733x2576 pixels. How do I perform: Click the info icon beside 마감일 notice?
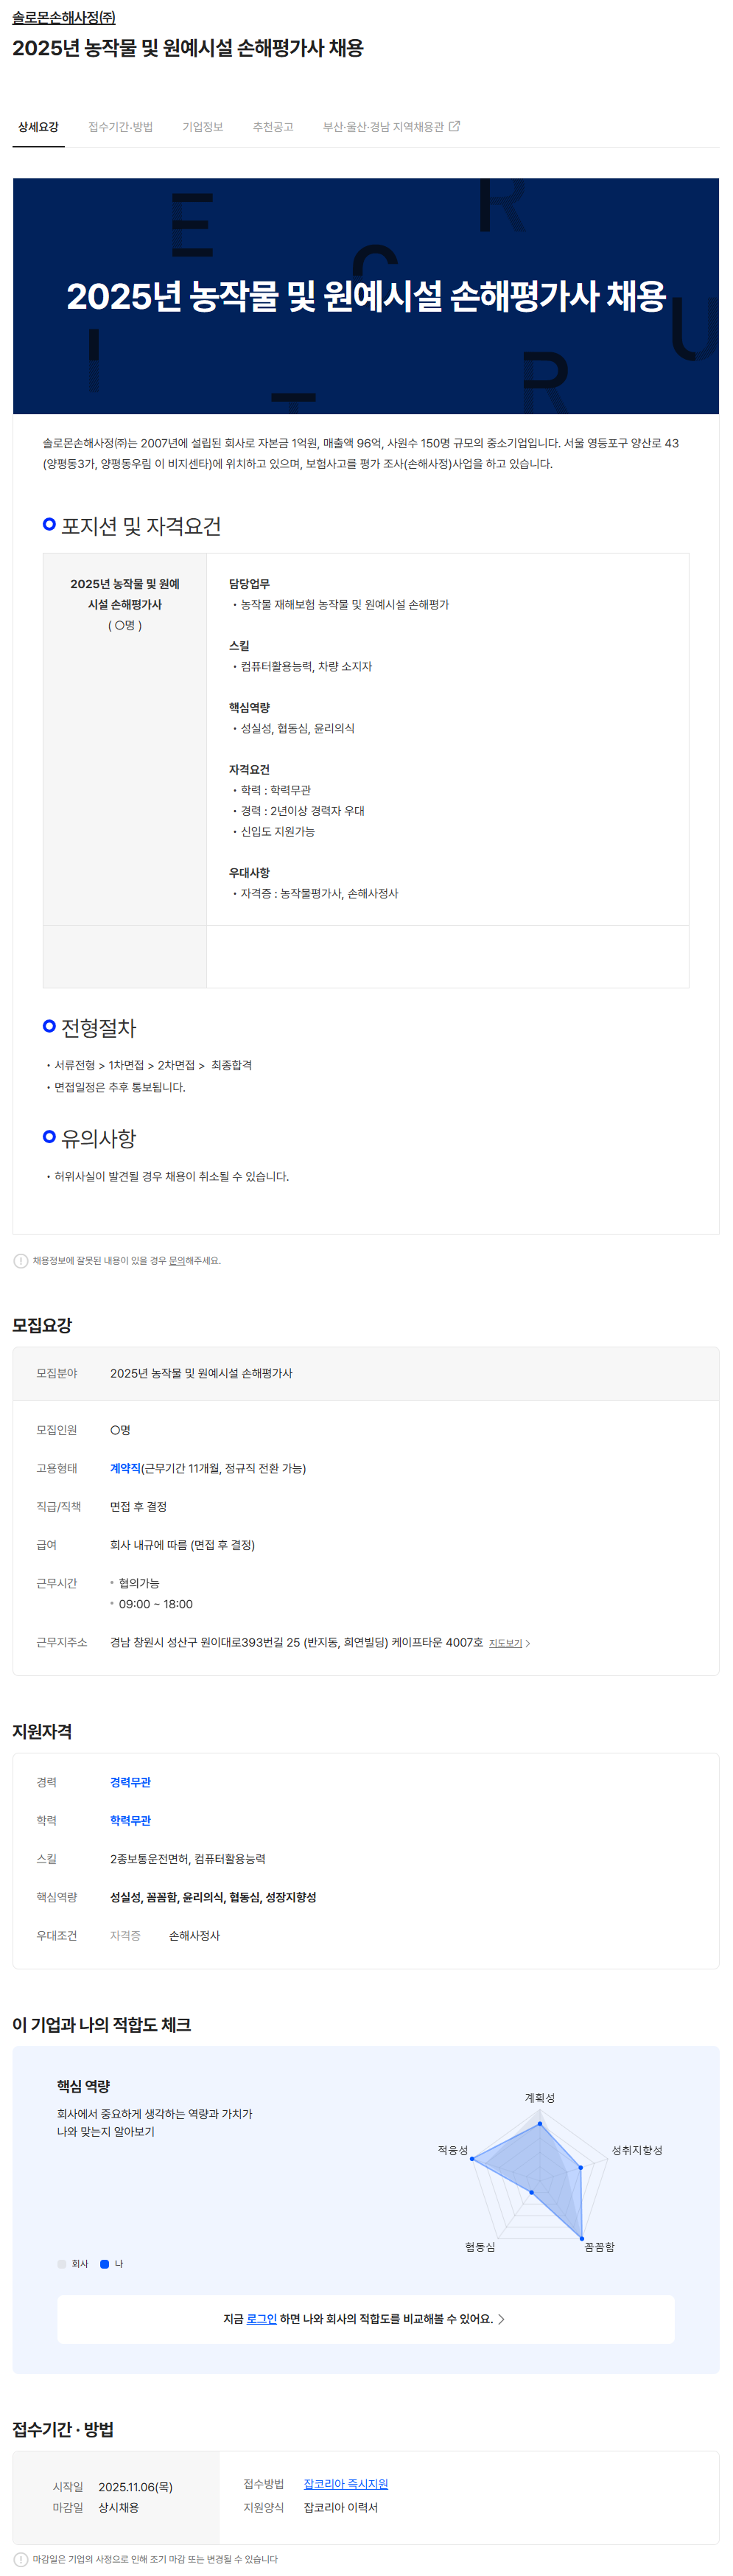[21, 2559]
